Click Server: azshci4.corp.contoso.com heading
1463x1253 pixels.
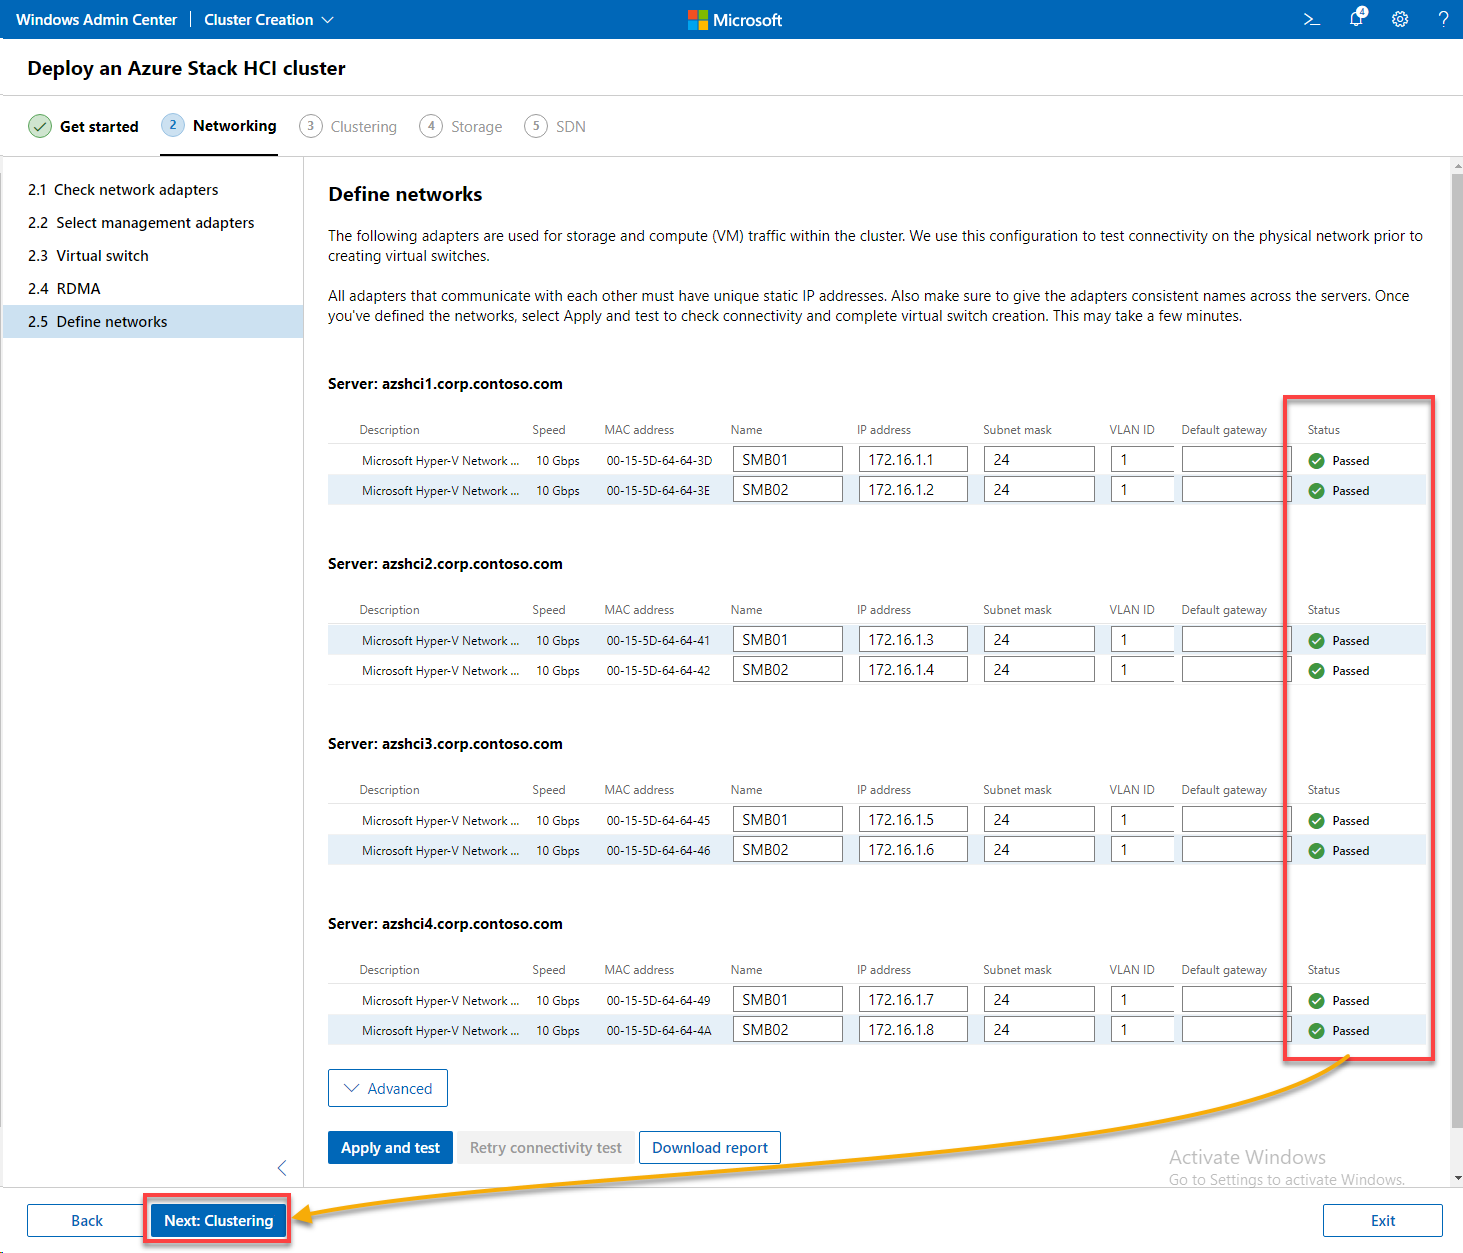(445, 924)
